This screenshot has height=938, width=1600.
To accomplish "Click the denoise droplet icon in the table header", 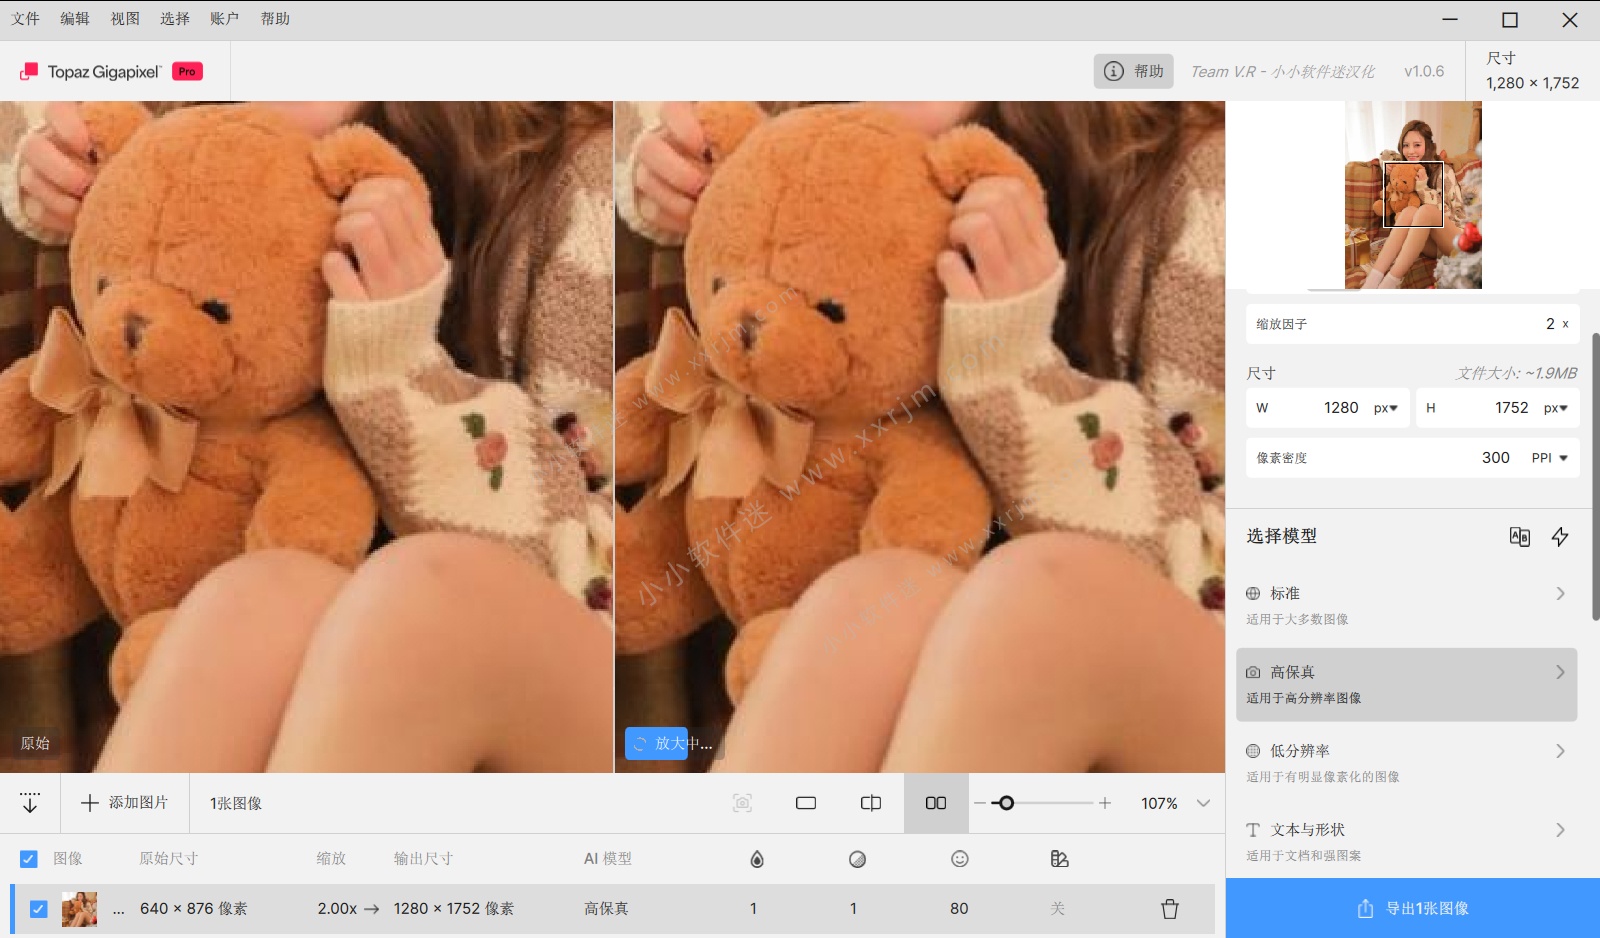I will [x=755, y=858].
